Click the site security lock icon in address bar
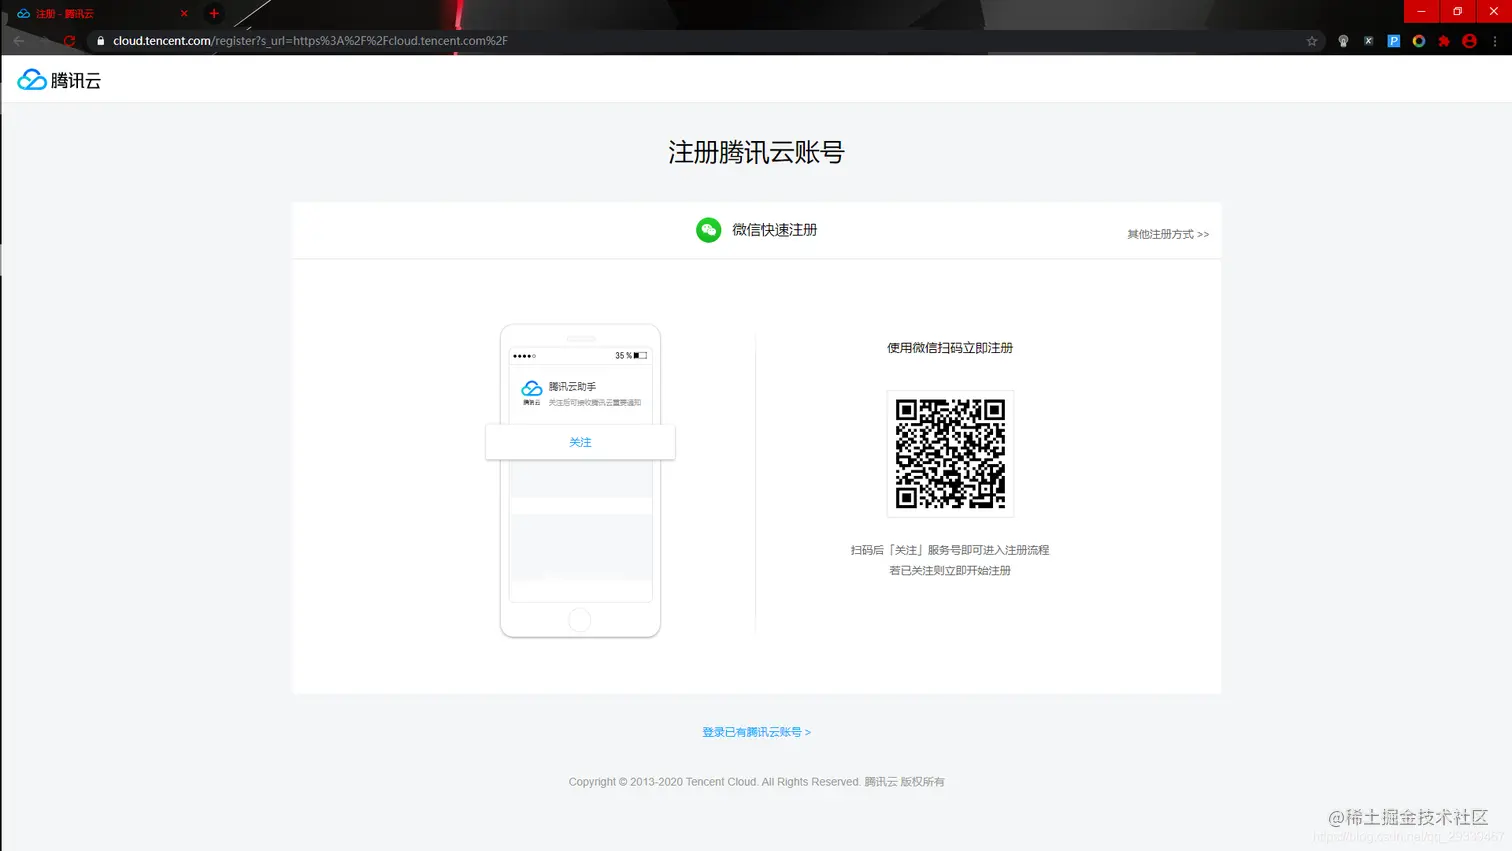 [101, 41]
